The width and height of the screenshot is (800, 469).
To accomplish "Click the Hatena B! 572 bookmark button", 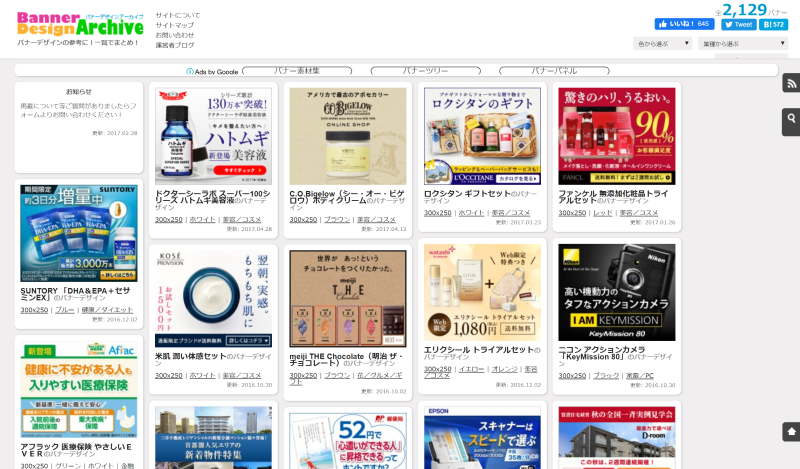I will [x=773, y=24].
